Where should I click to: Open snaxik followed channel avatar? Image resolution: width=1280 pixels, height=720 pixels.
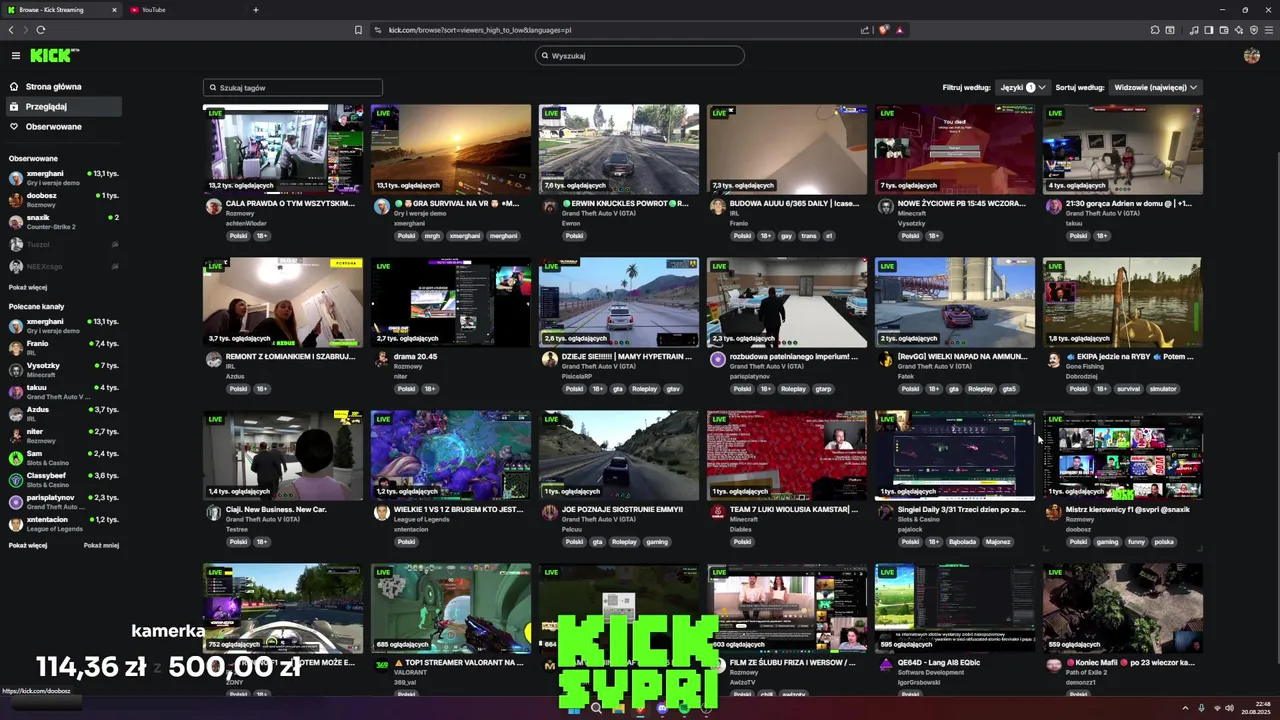[x=16, y=222]
